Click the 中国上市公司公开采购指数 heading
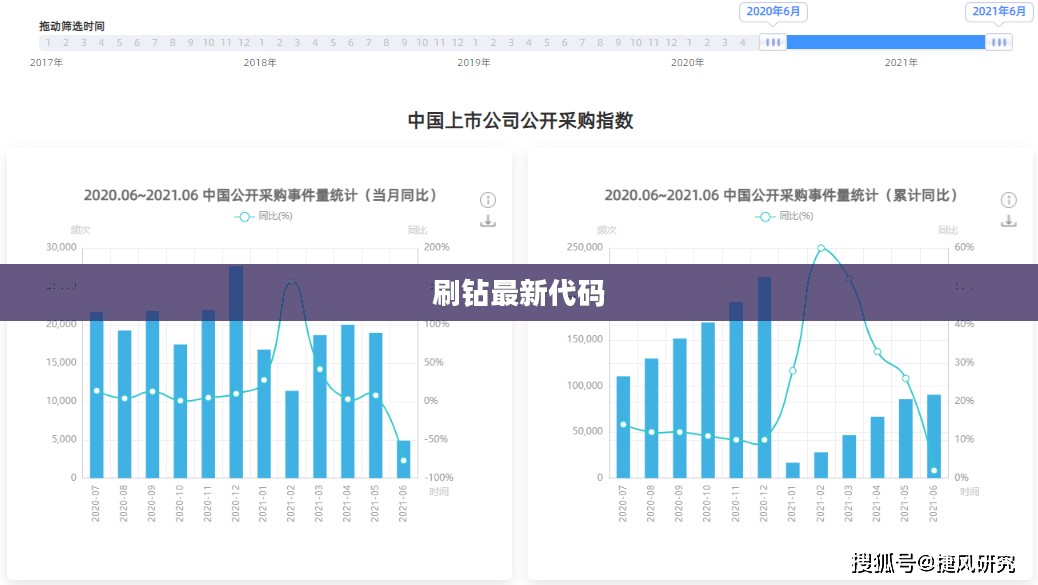Image resolution: width=1038 pixels, height=585 pixels. (520, 120)
